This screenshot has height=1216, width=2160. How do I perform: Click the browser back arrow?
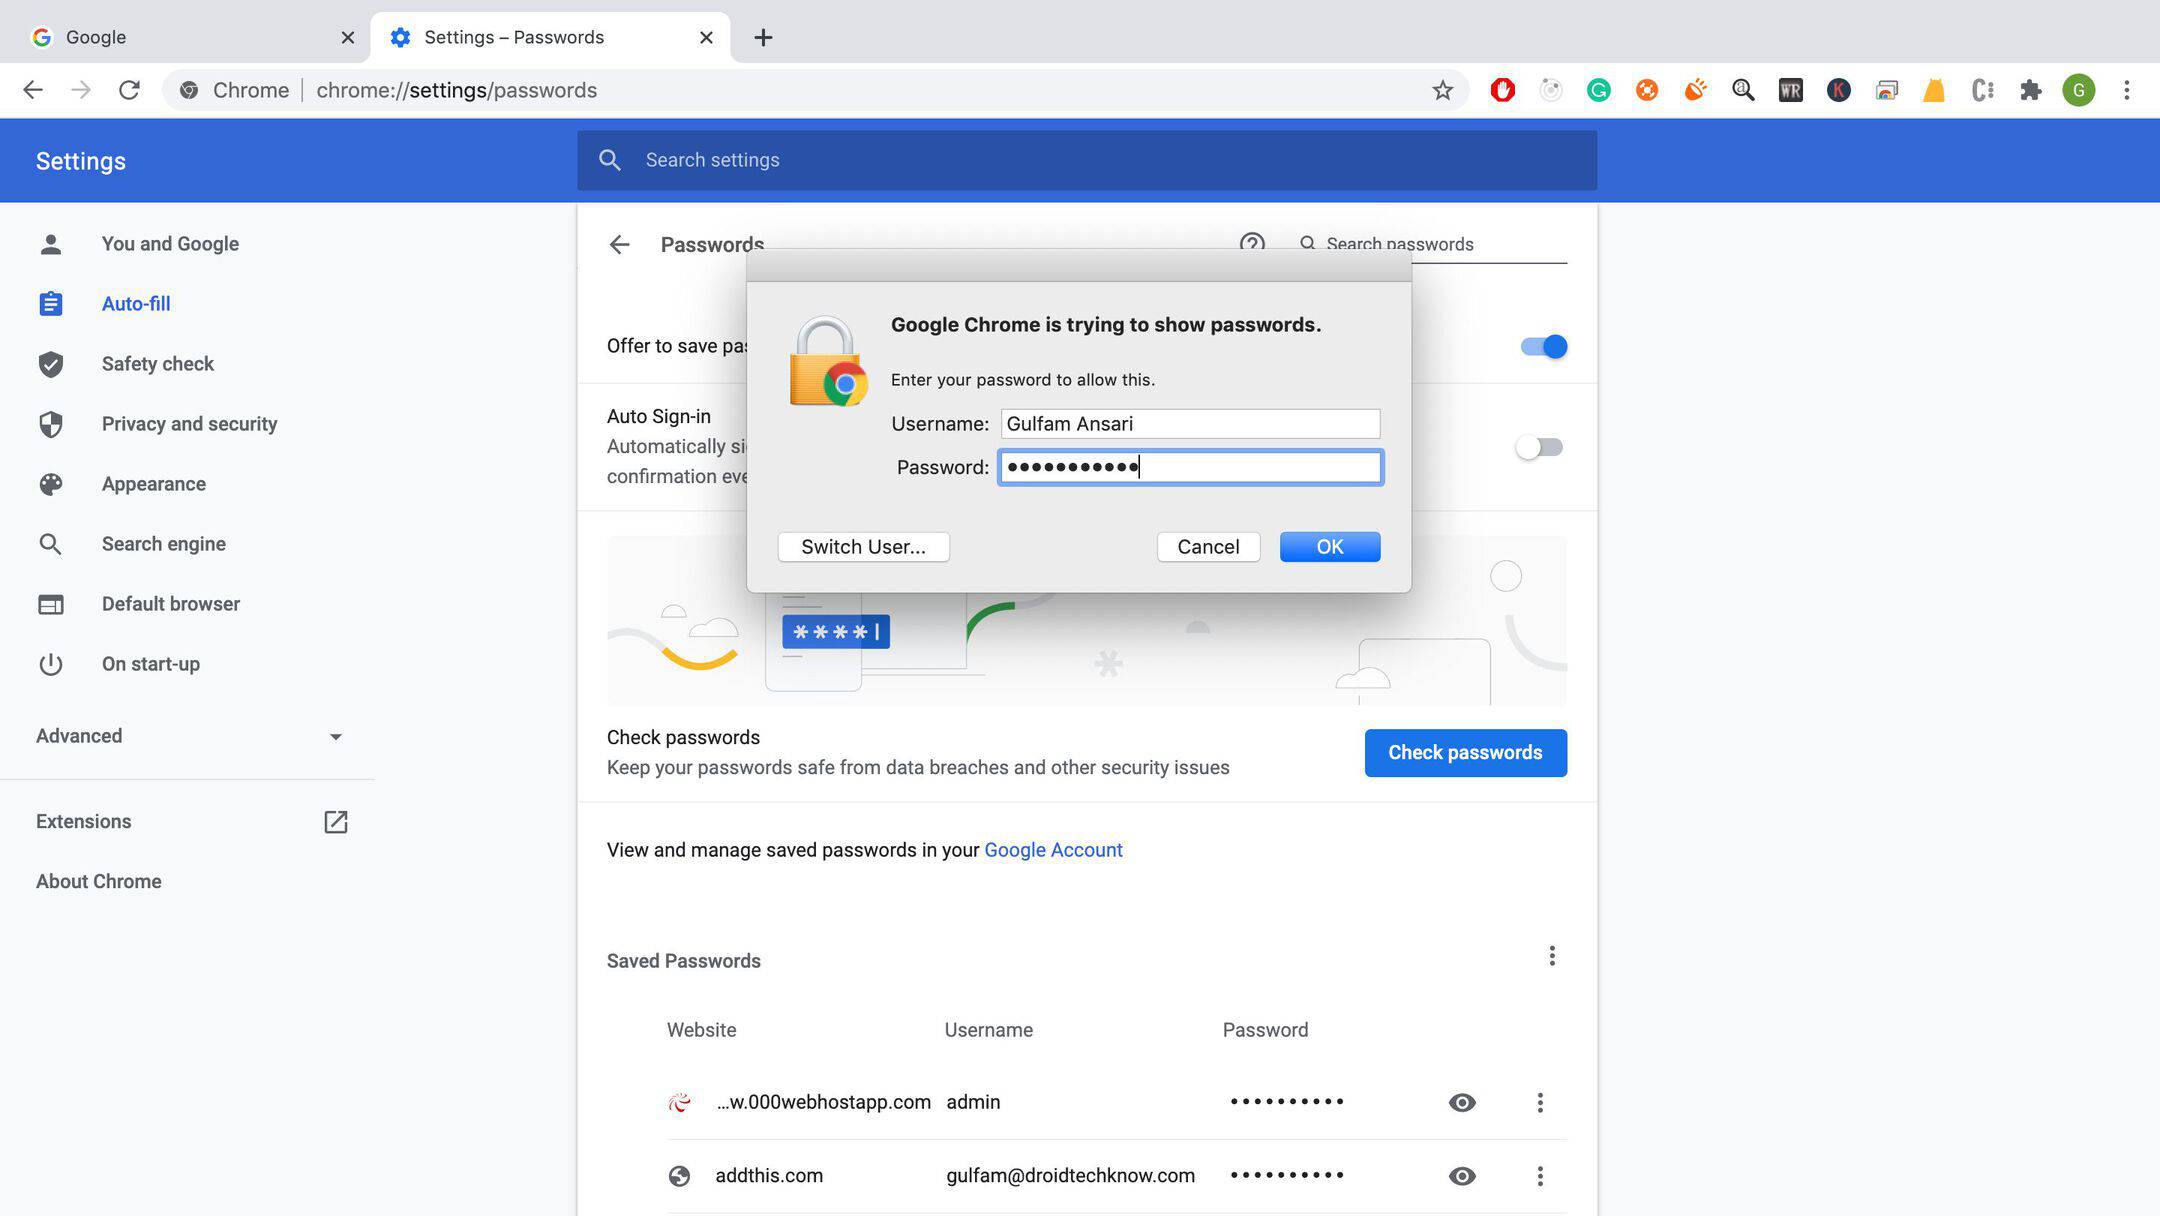pyautogui.click(x=33, y=90)
